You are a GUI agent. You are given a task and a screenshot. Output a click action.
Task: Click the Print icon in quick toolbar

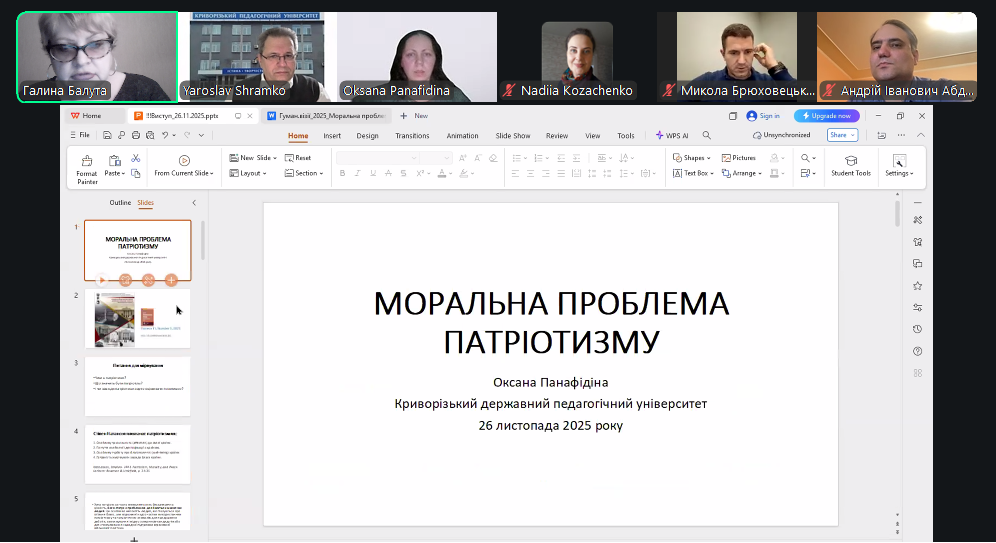(135, 135)
